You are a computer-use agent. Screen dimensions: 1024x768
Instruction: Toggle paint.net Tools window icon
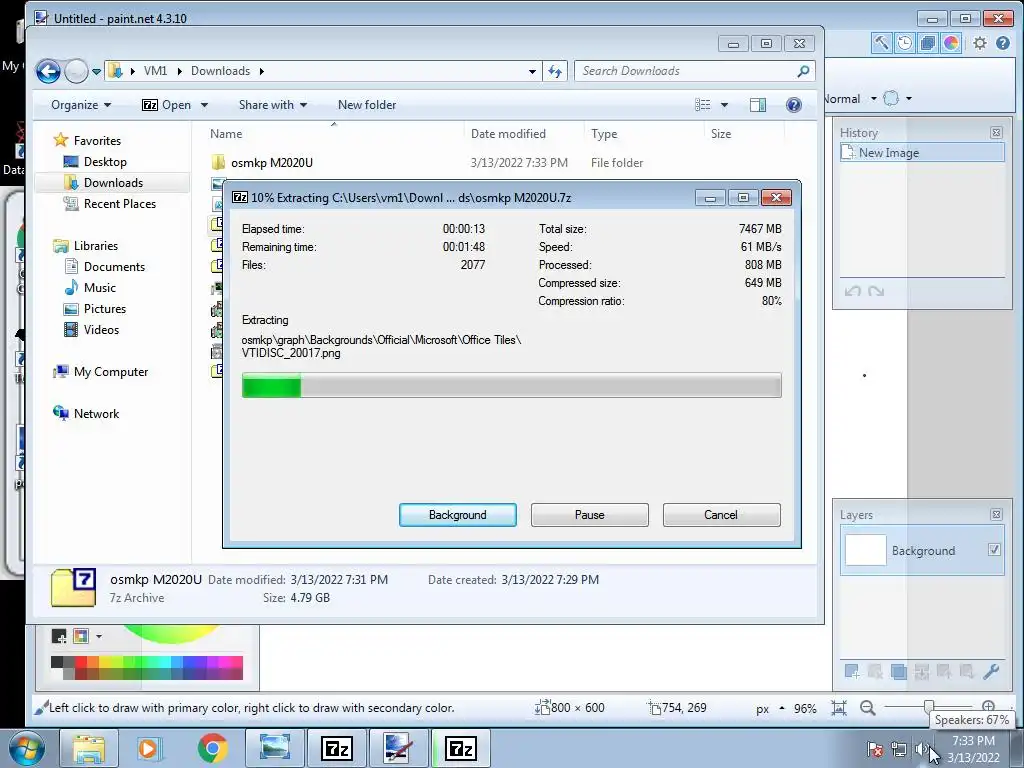(x=882, y=43)
